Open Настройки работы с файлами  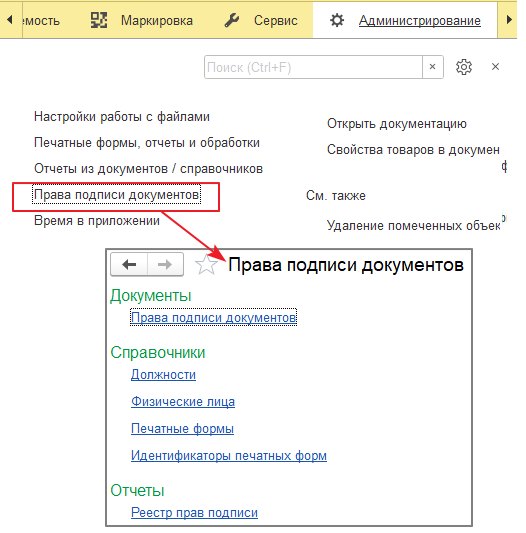[x=122, y=117]
